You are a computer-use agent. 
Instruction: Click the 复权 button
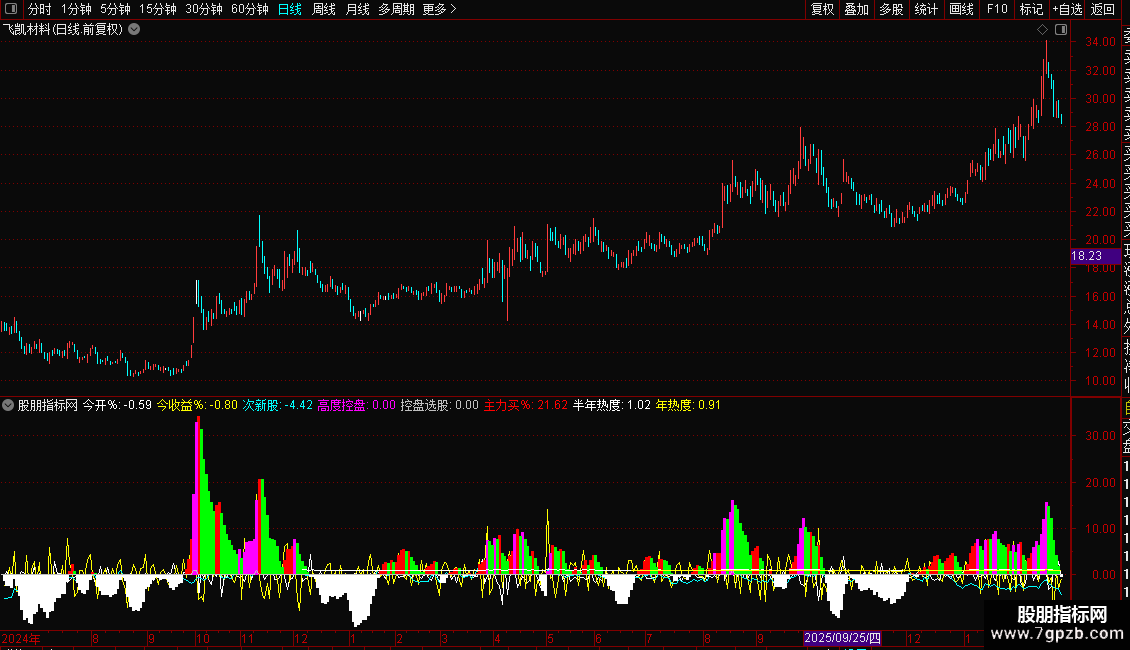[822, 9]
